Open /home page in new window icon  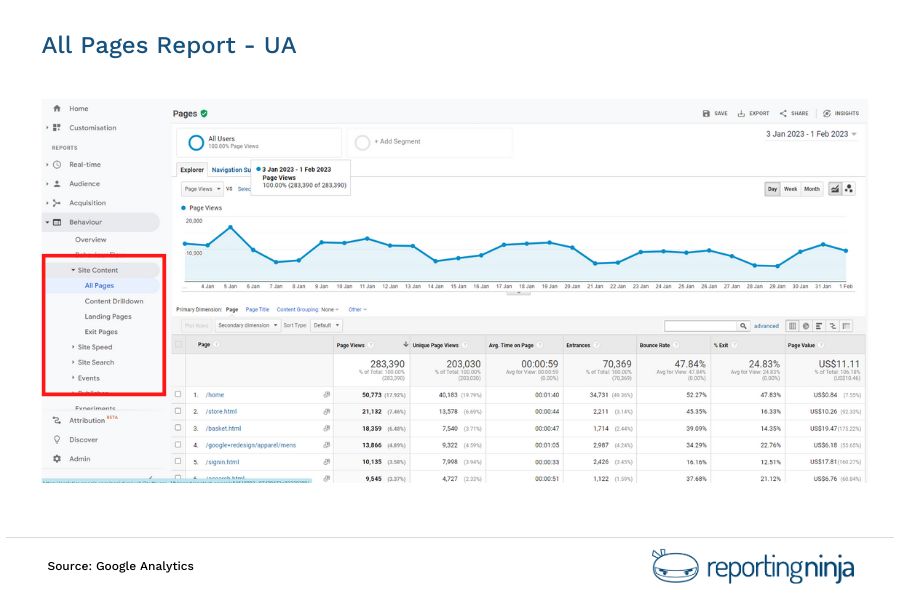pos(327,395)
